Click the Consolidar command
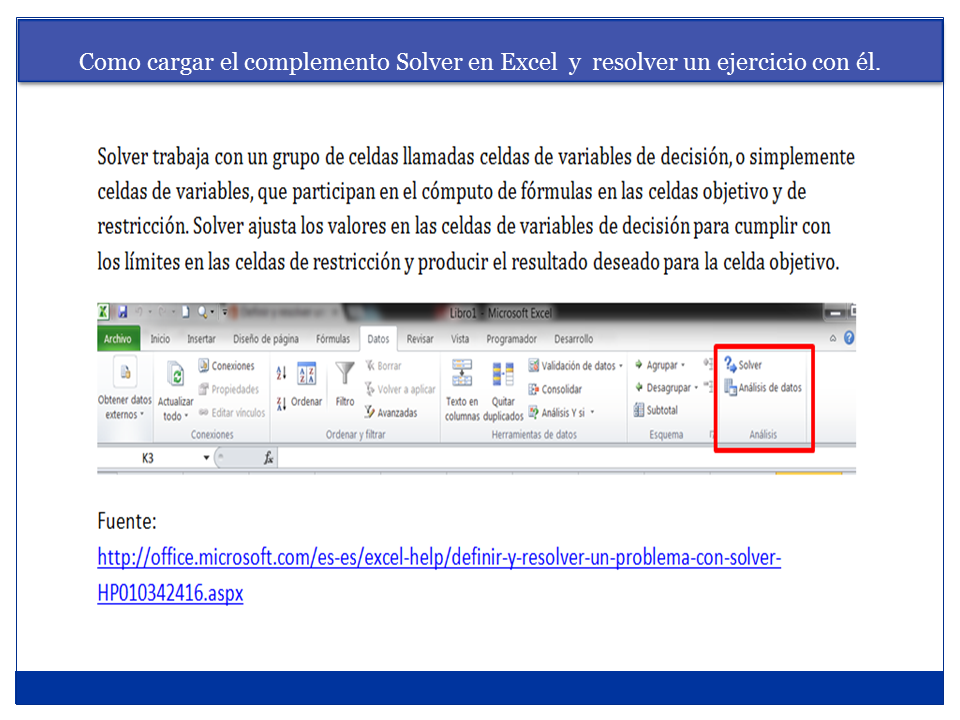 555,389
